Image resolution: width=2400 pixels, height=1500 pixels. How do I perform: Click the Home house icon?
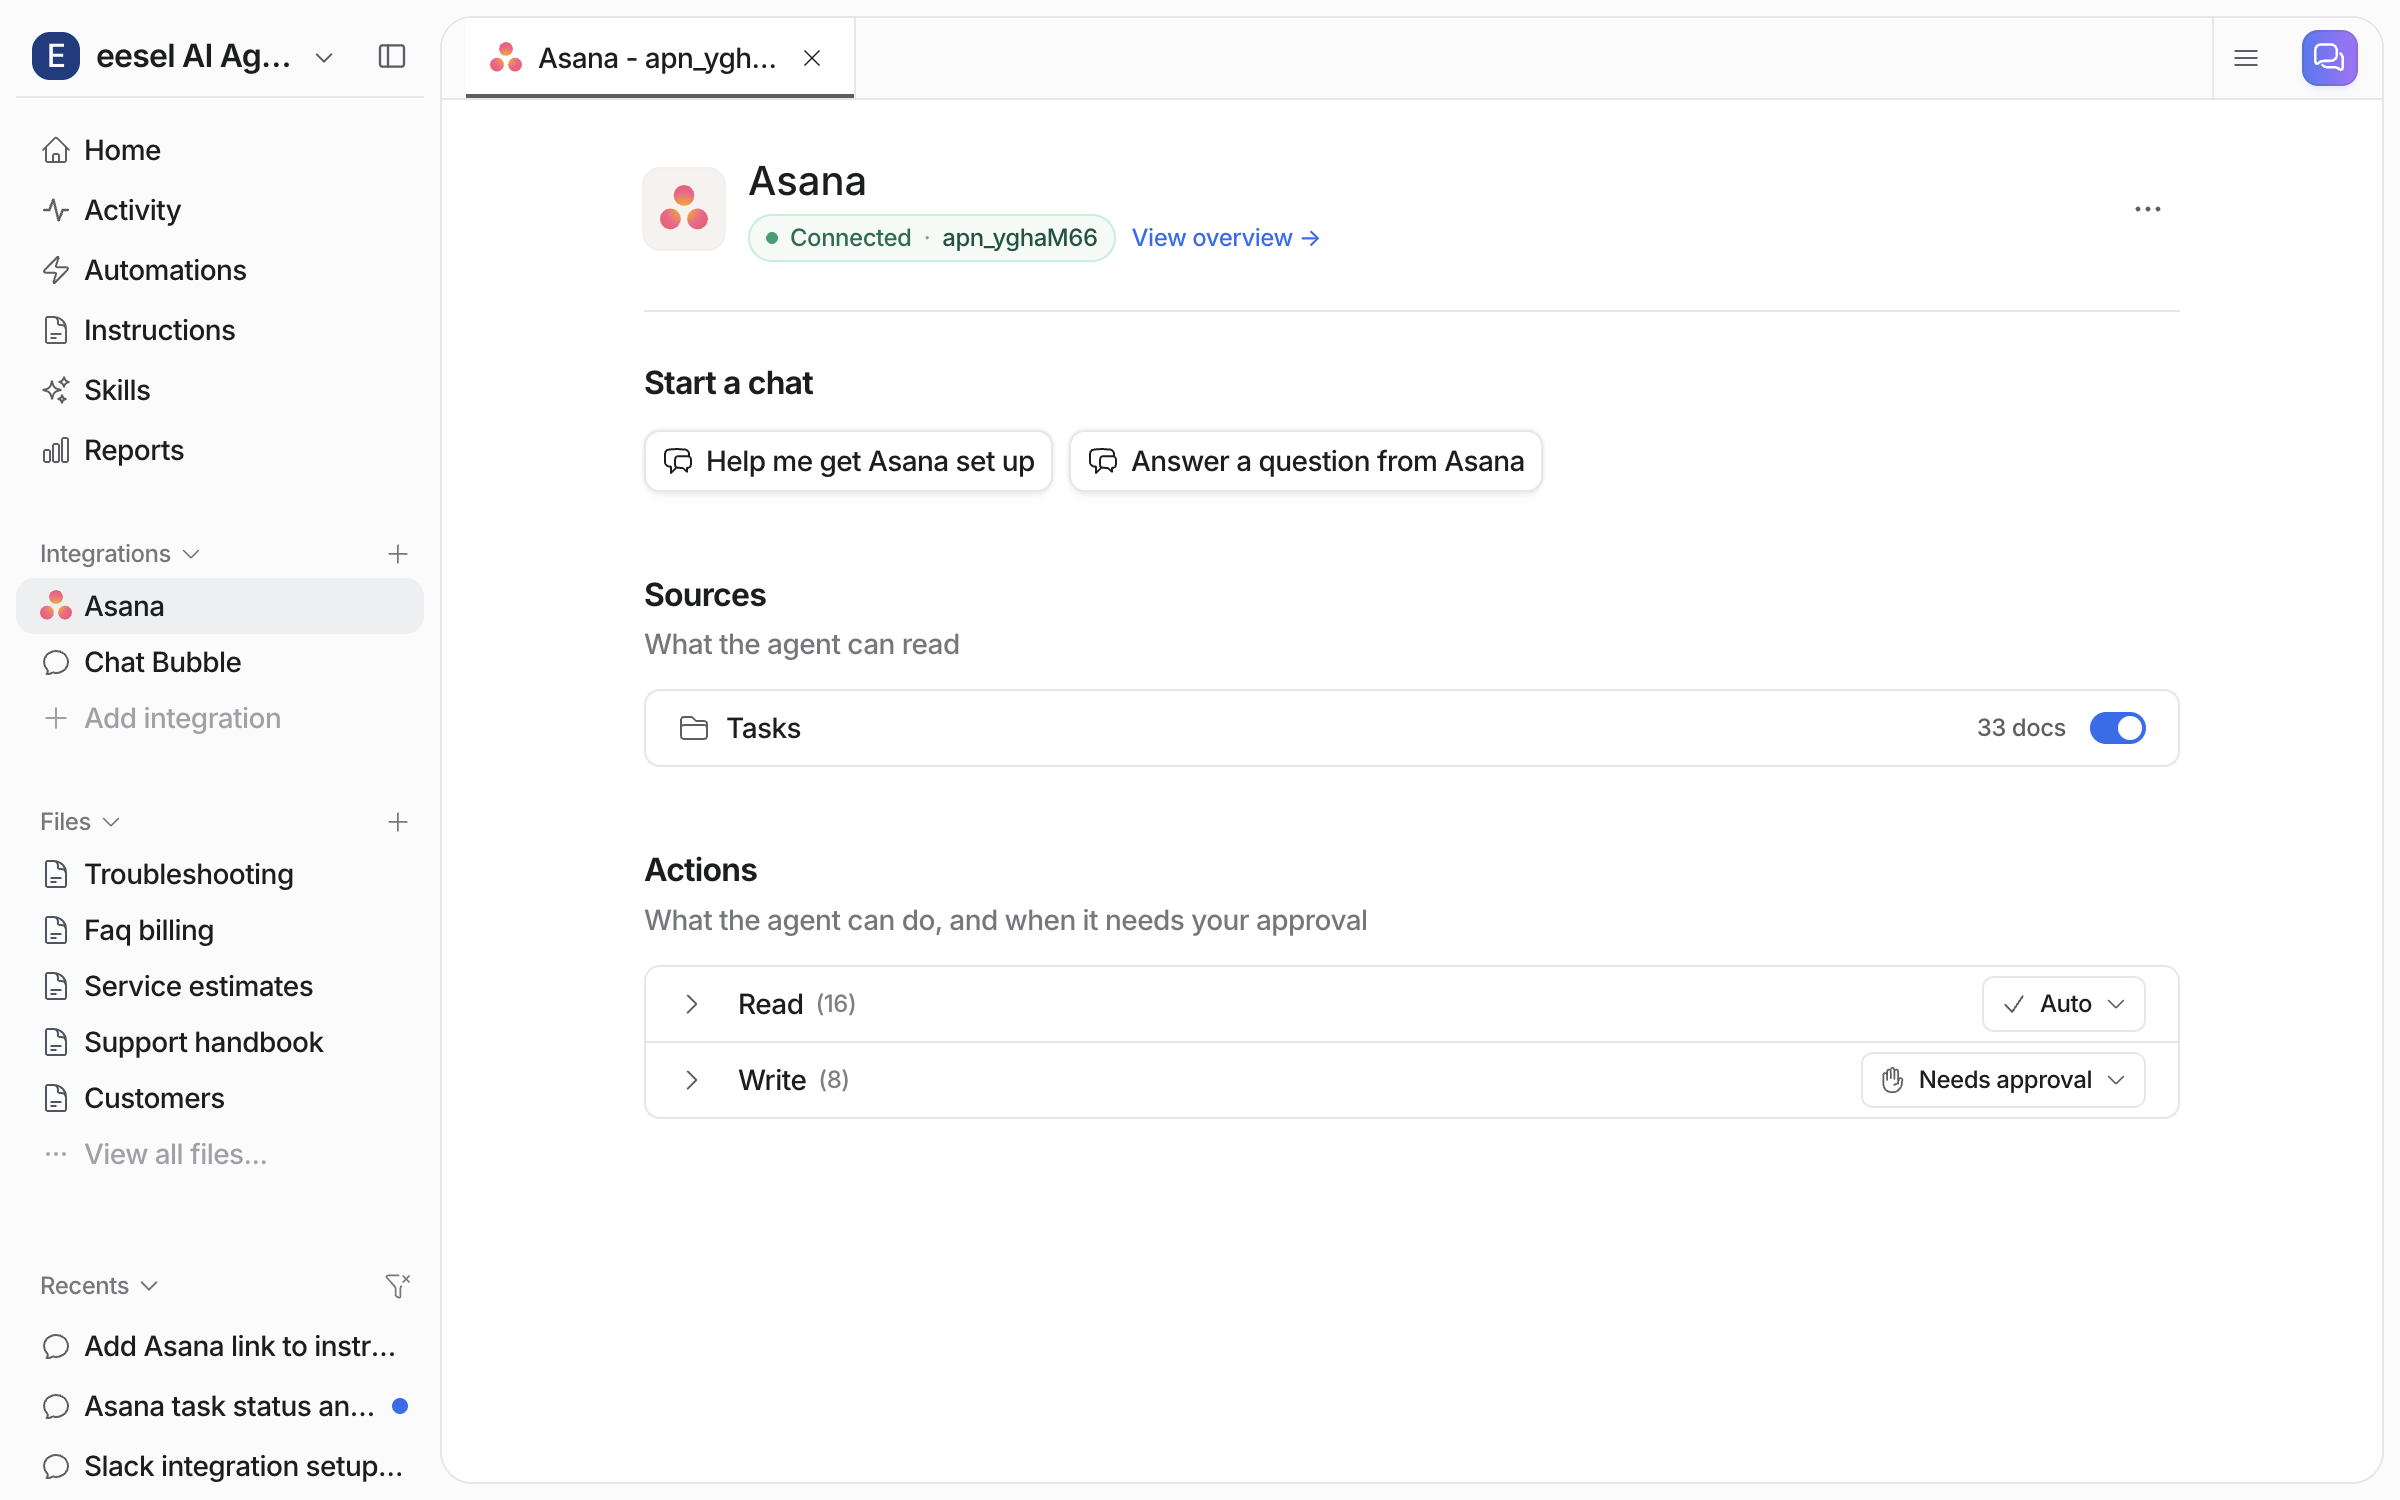pyautogui.click(x=56, y=150)
